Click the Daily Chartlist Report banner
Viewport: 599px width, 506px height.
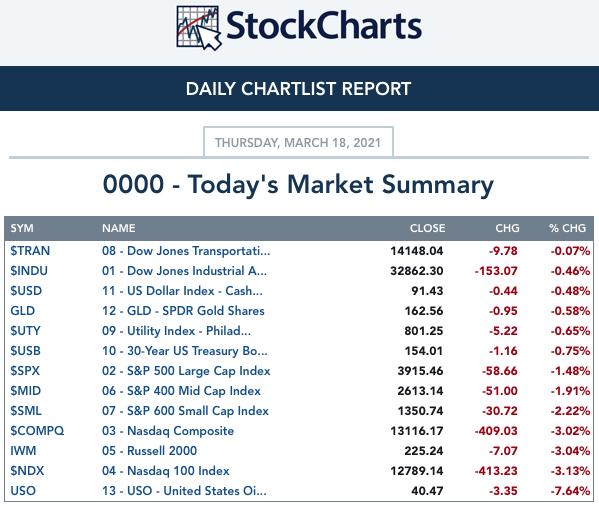pyautogui.click(x=300, y=89)
